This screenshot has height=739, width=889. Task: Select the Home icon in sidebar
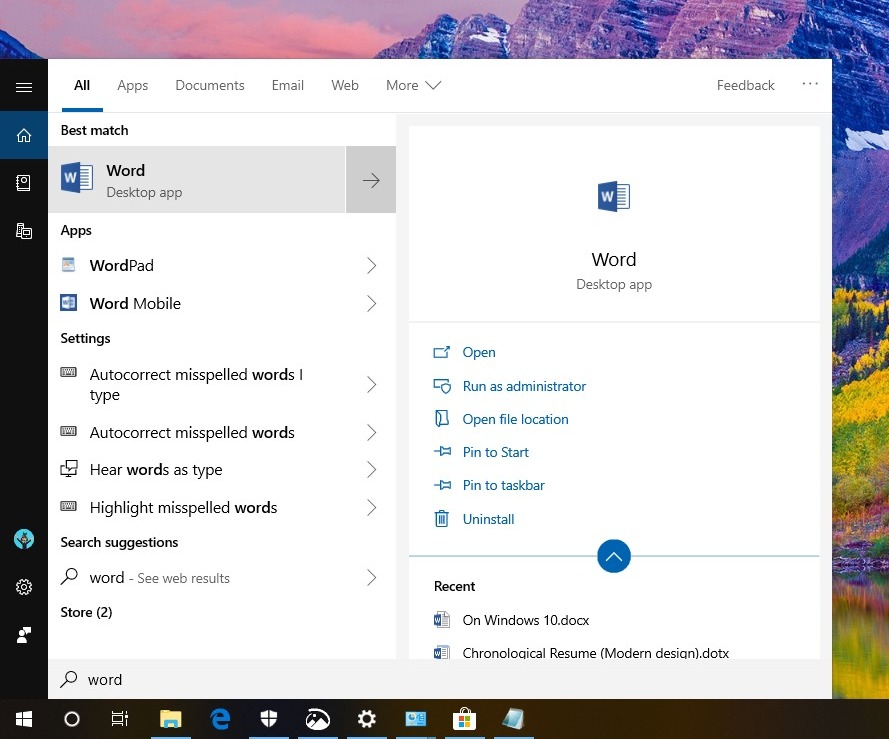coord(24,136)
